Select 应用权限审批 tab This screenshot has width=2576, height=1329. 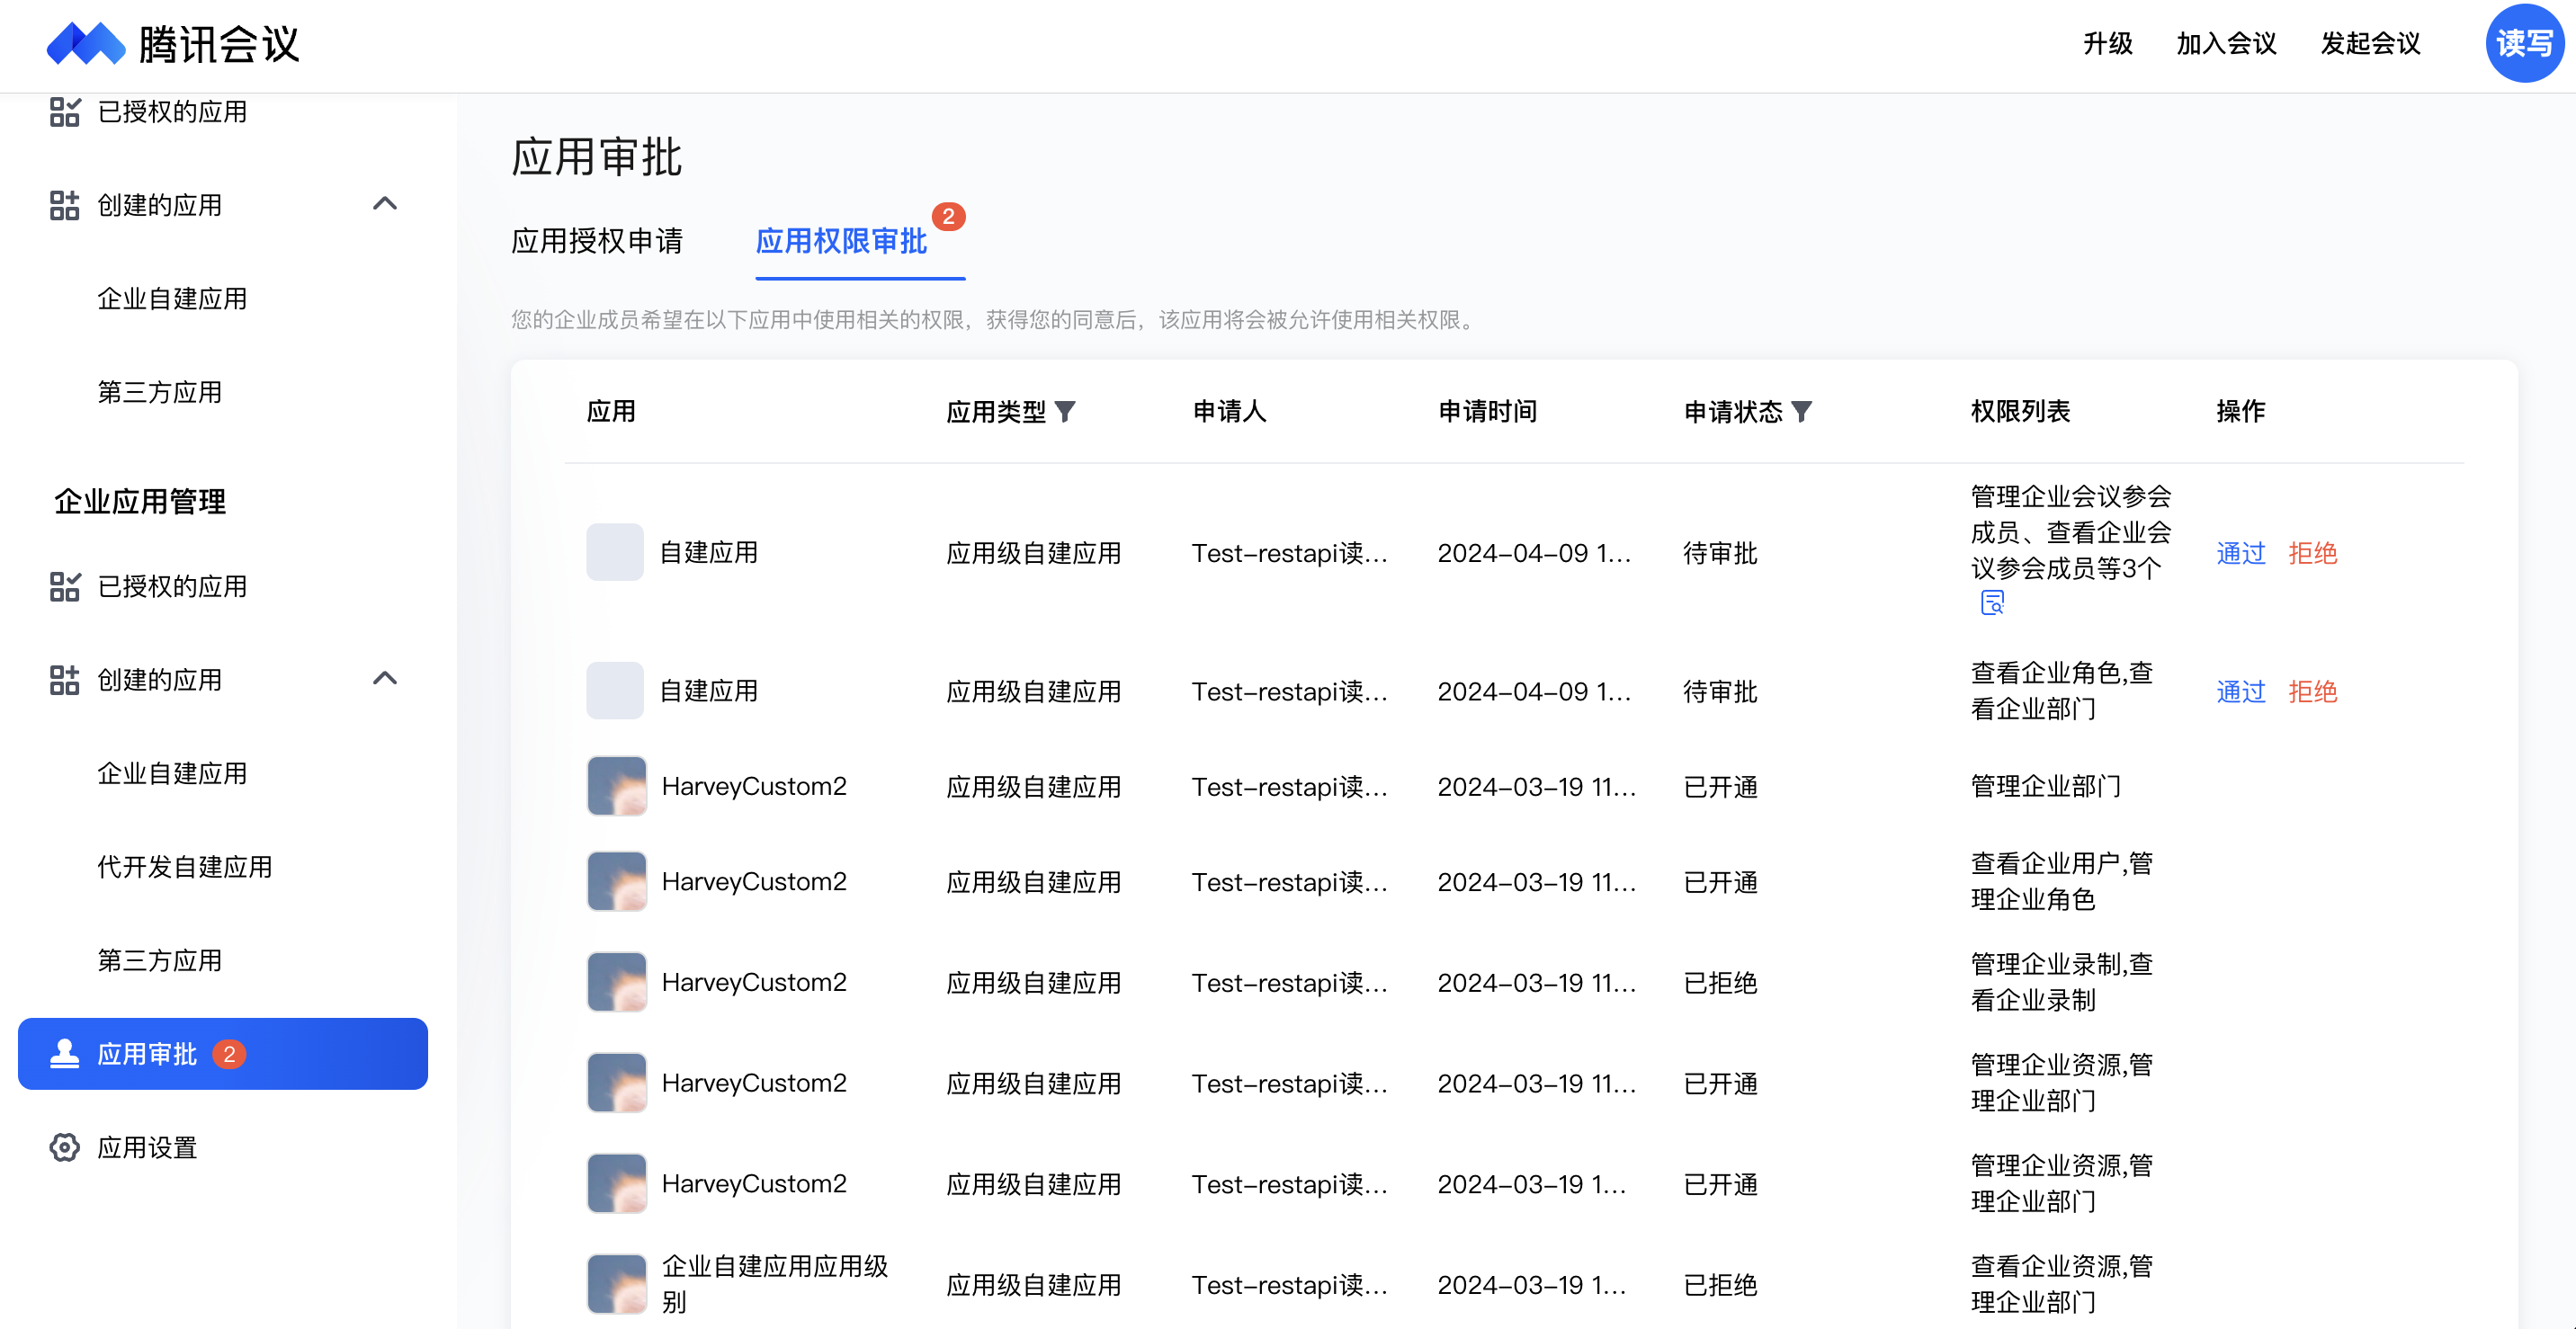[841, 241]
